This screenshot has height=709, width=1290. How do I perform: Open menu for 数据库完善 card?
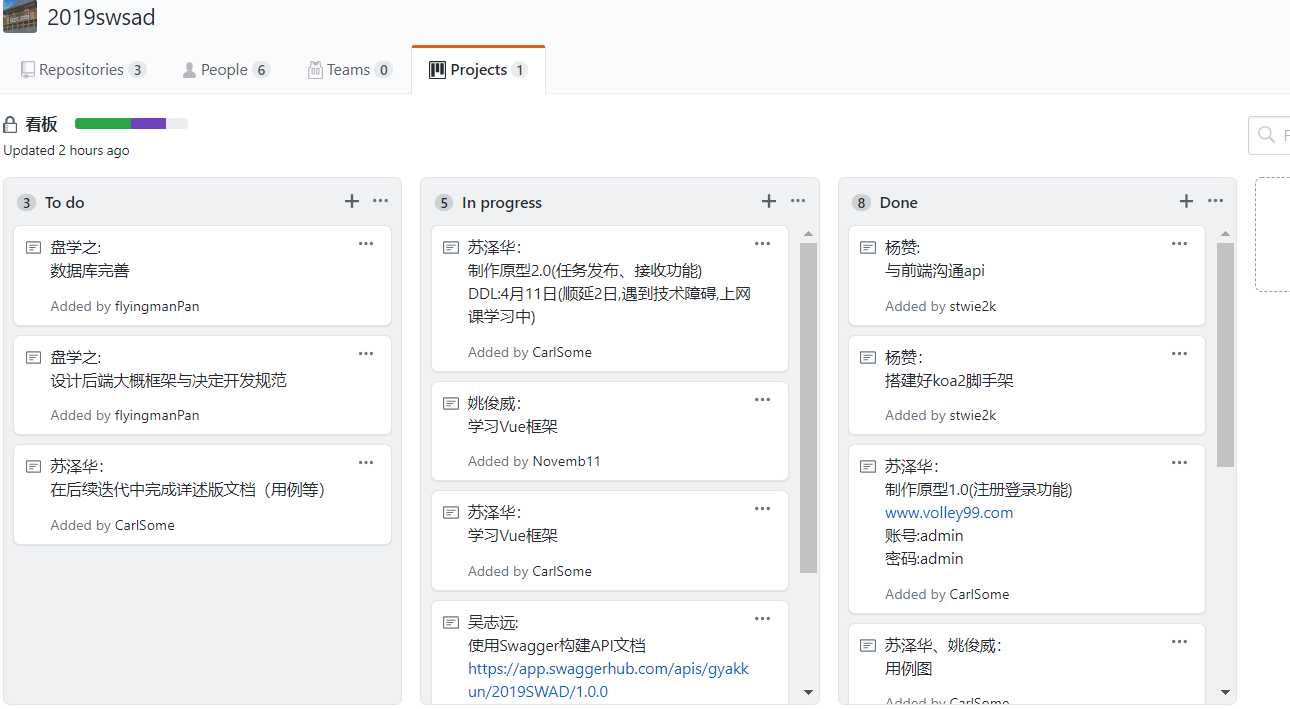(x=366, y=244)
